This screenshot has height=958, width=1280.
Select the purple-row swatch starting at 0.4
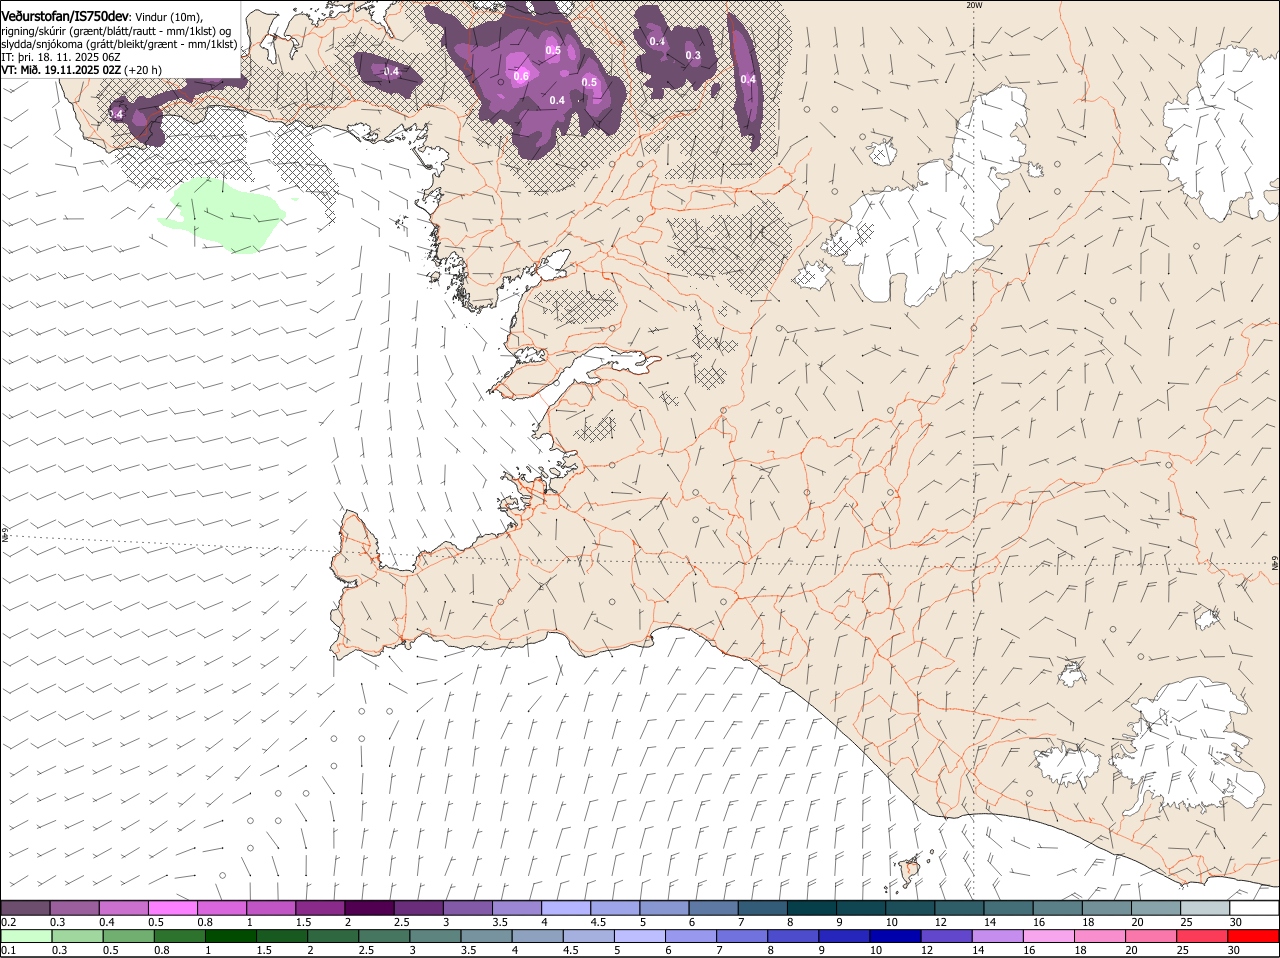click(x=123, y=908)
